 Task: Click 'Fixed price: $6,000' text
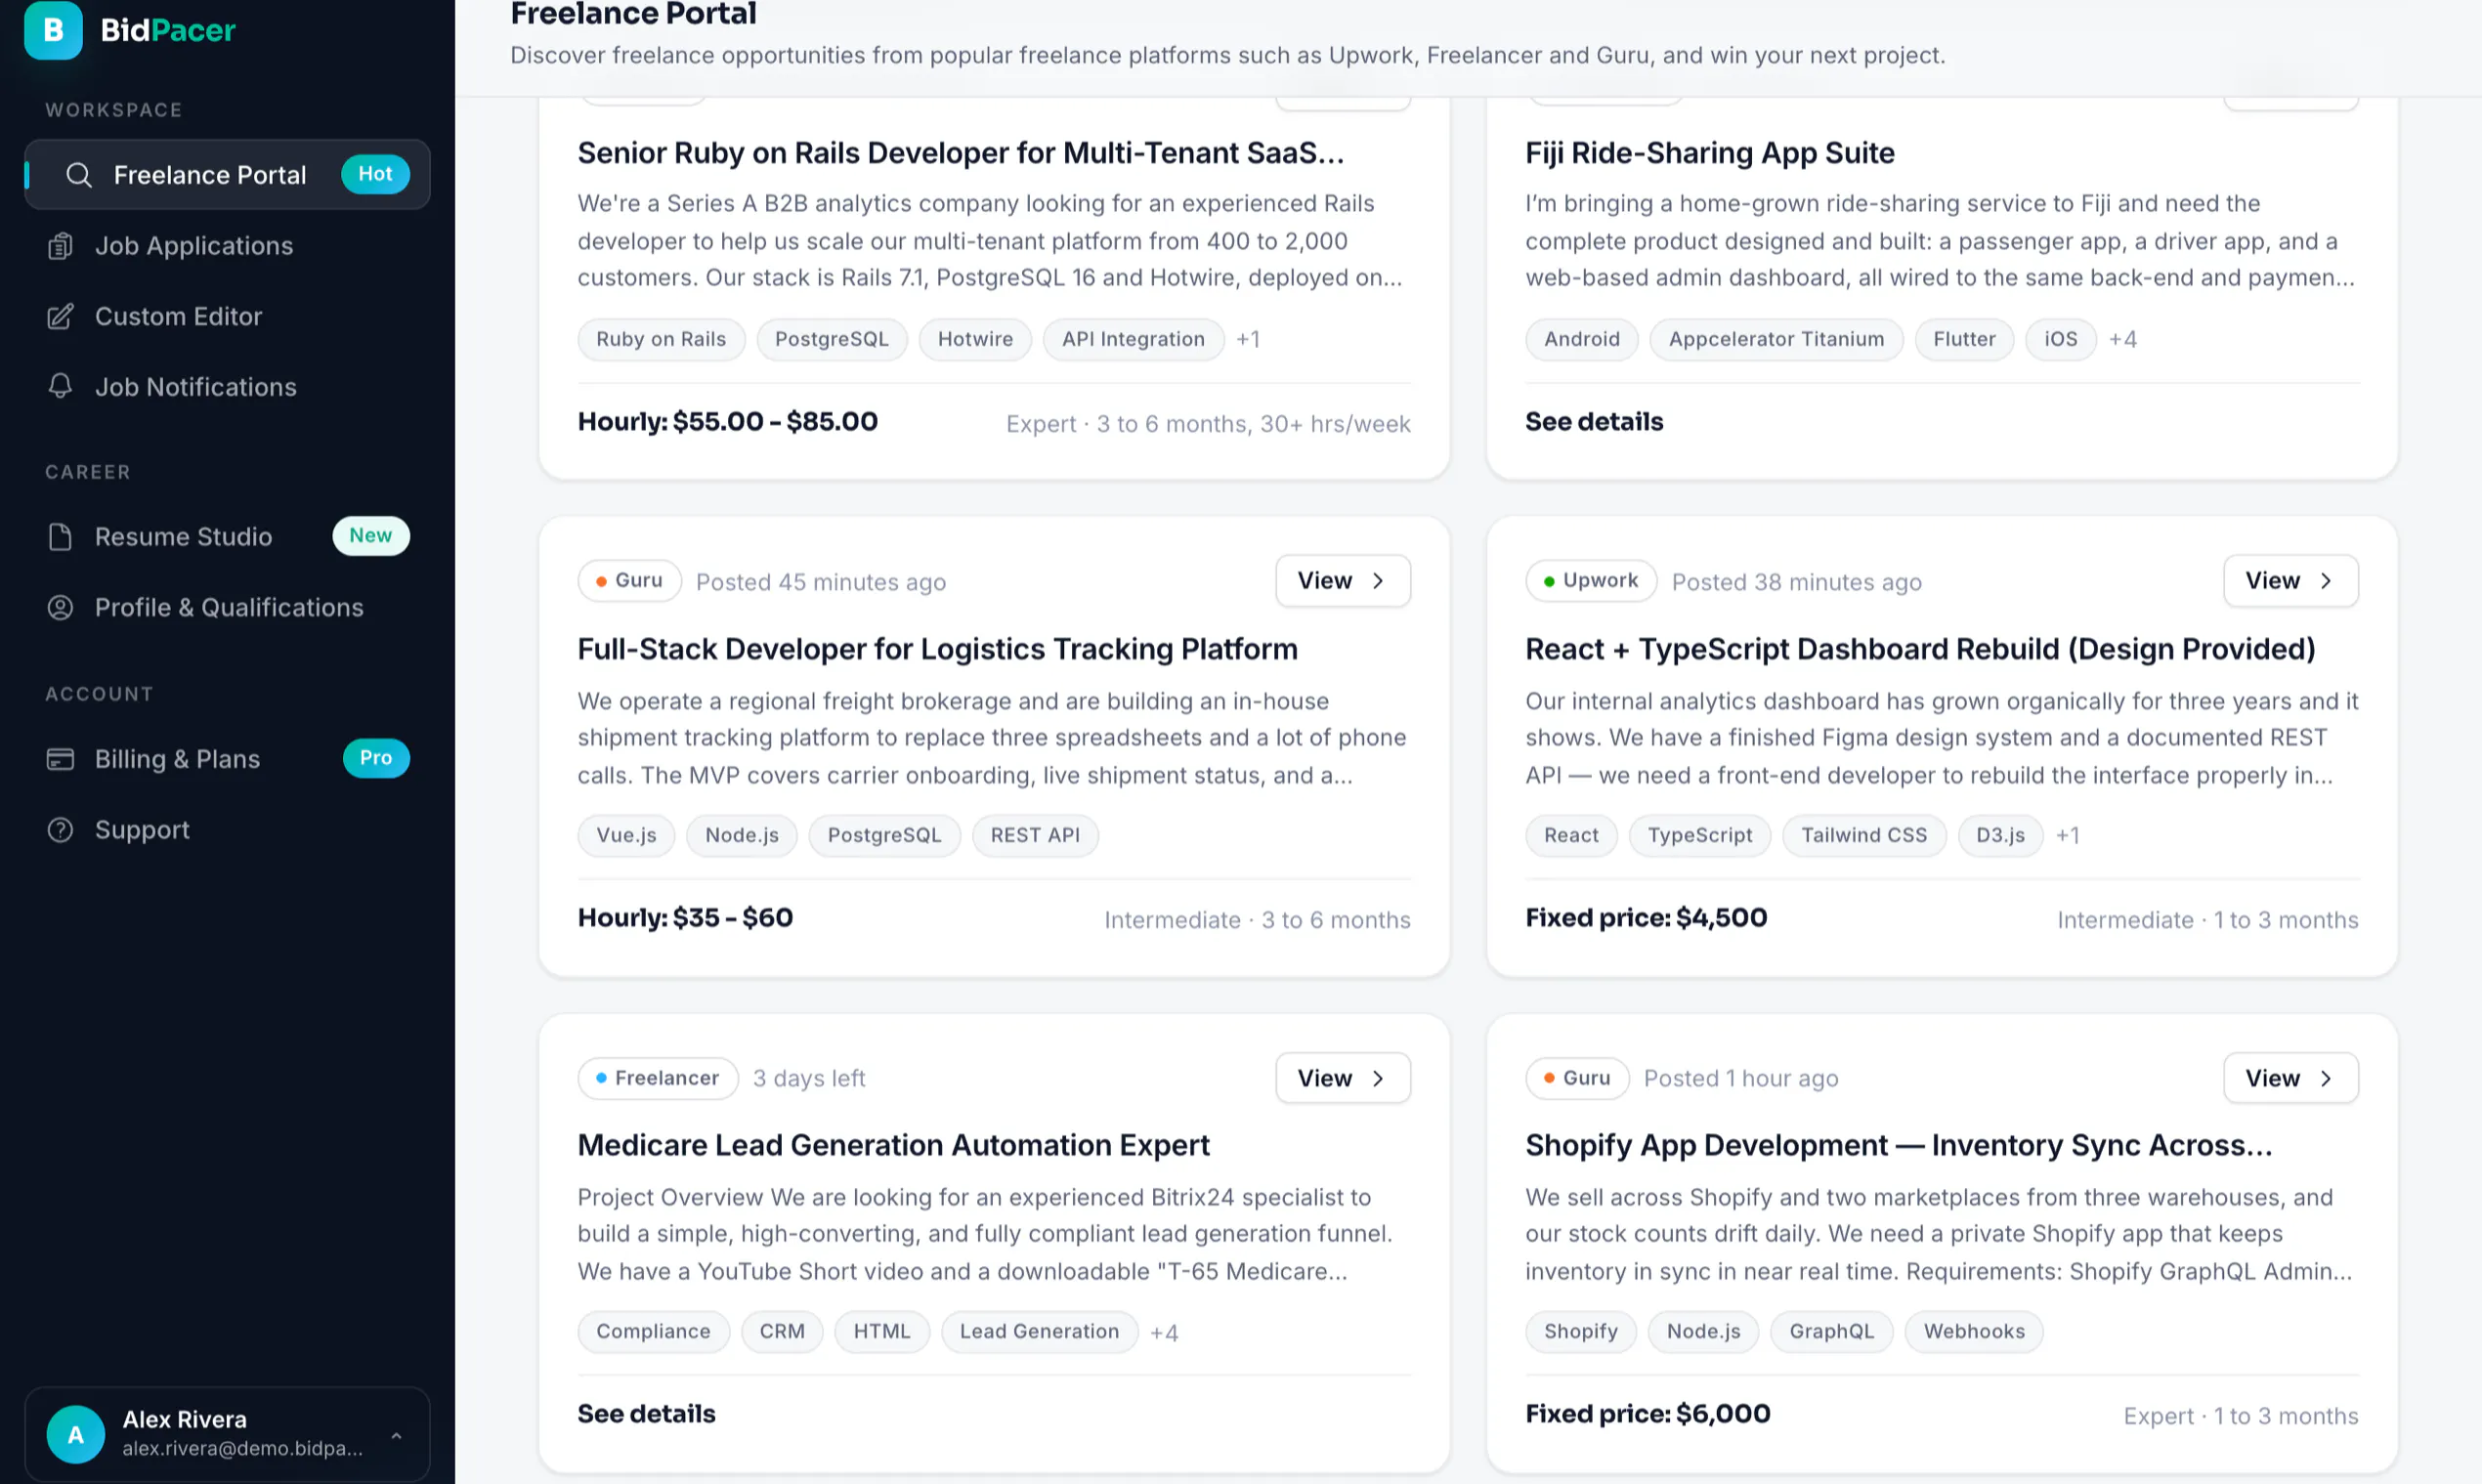(1647, 1414)
